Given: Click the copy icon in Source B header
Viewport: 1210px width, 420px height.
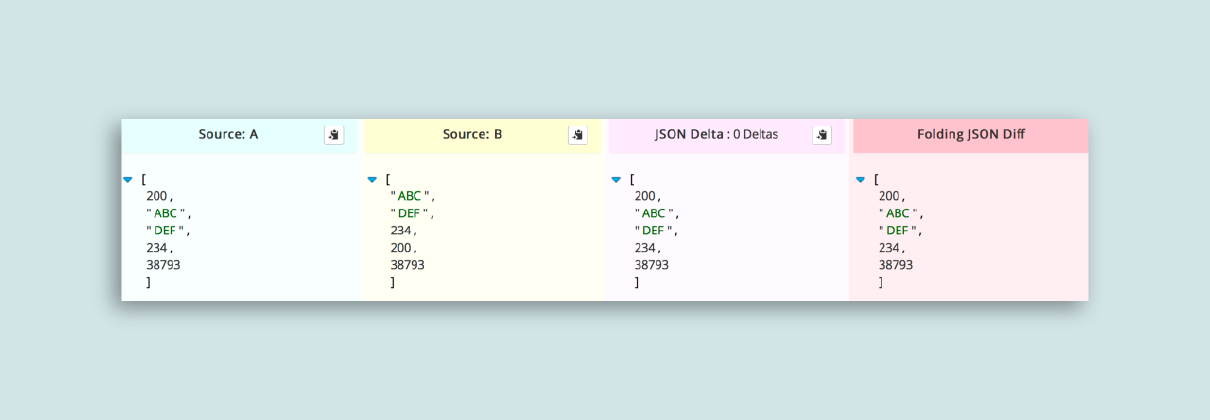Looking at the screenshot, I should (x=578, y=135).
